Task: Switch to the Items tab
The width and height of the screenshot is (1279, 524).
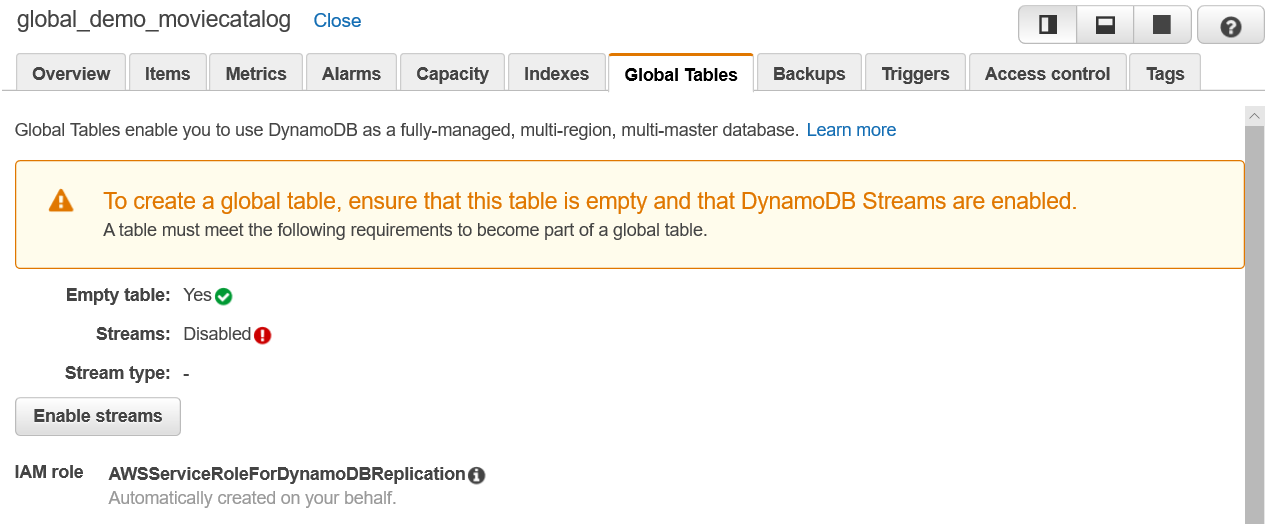Action: tap(167, 74)
